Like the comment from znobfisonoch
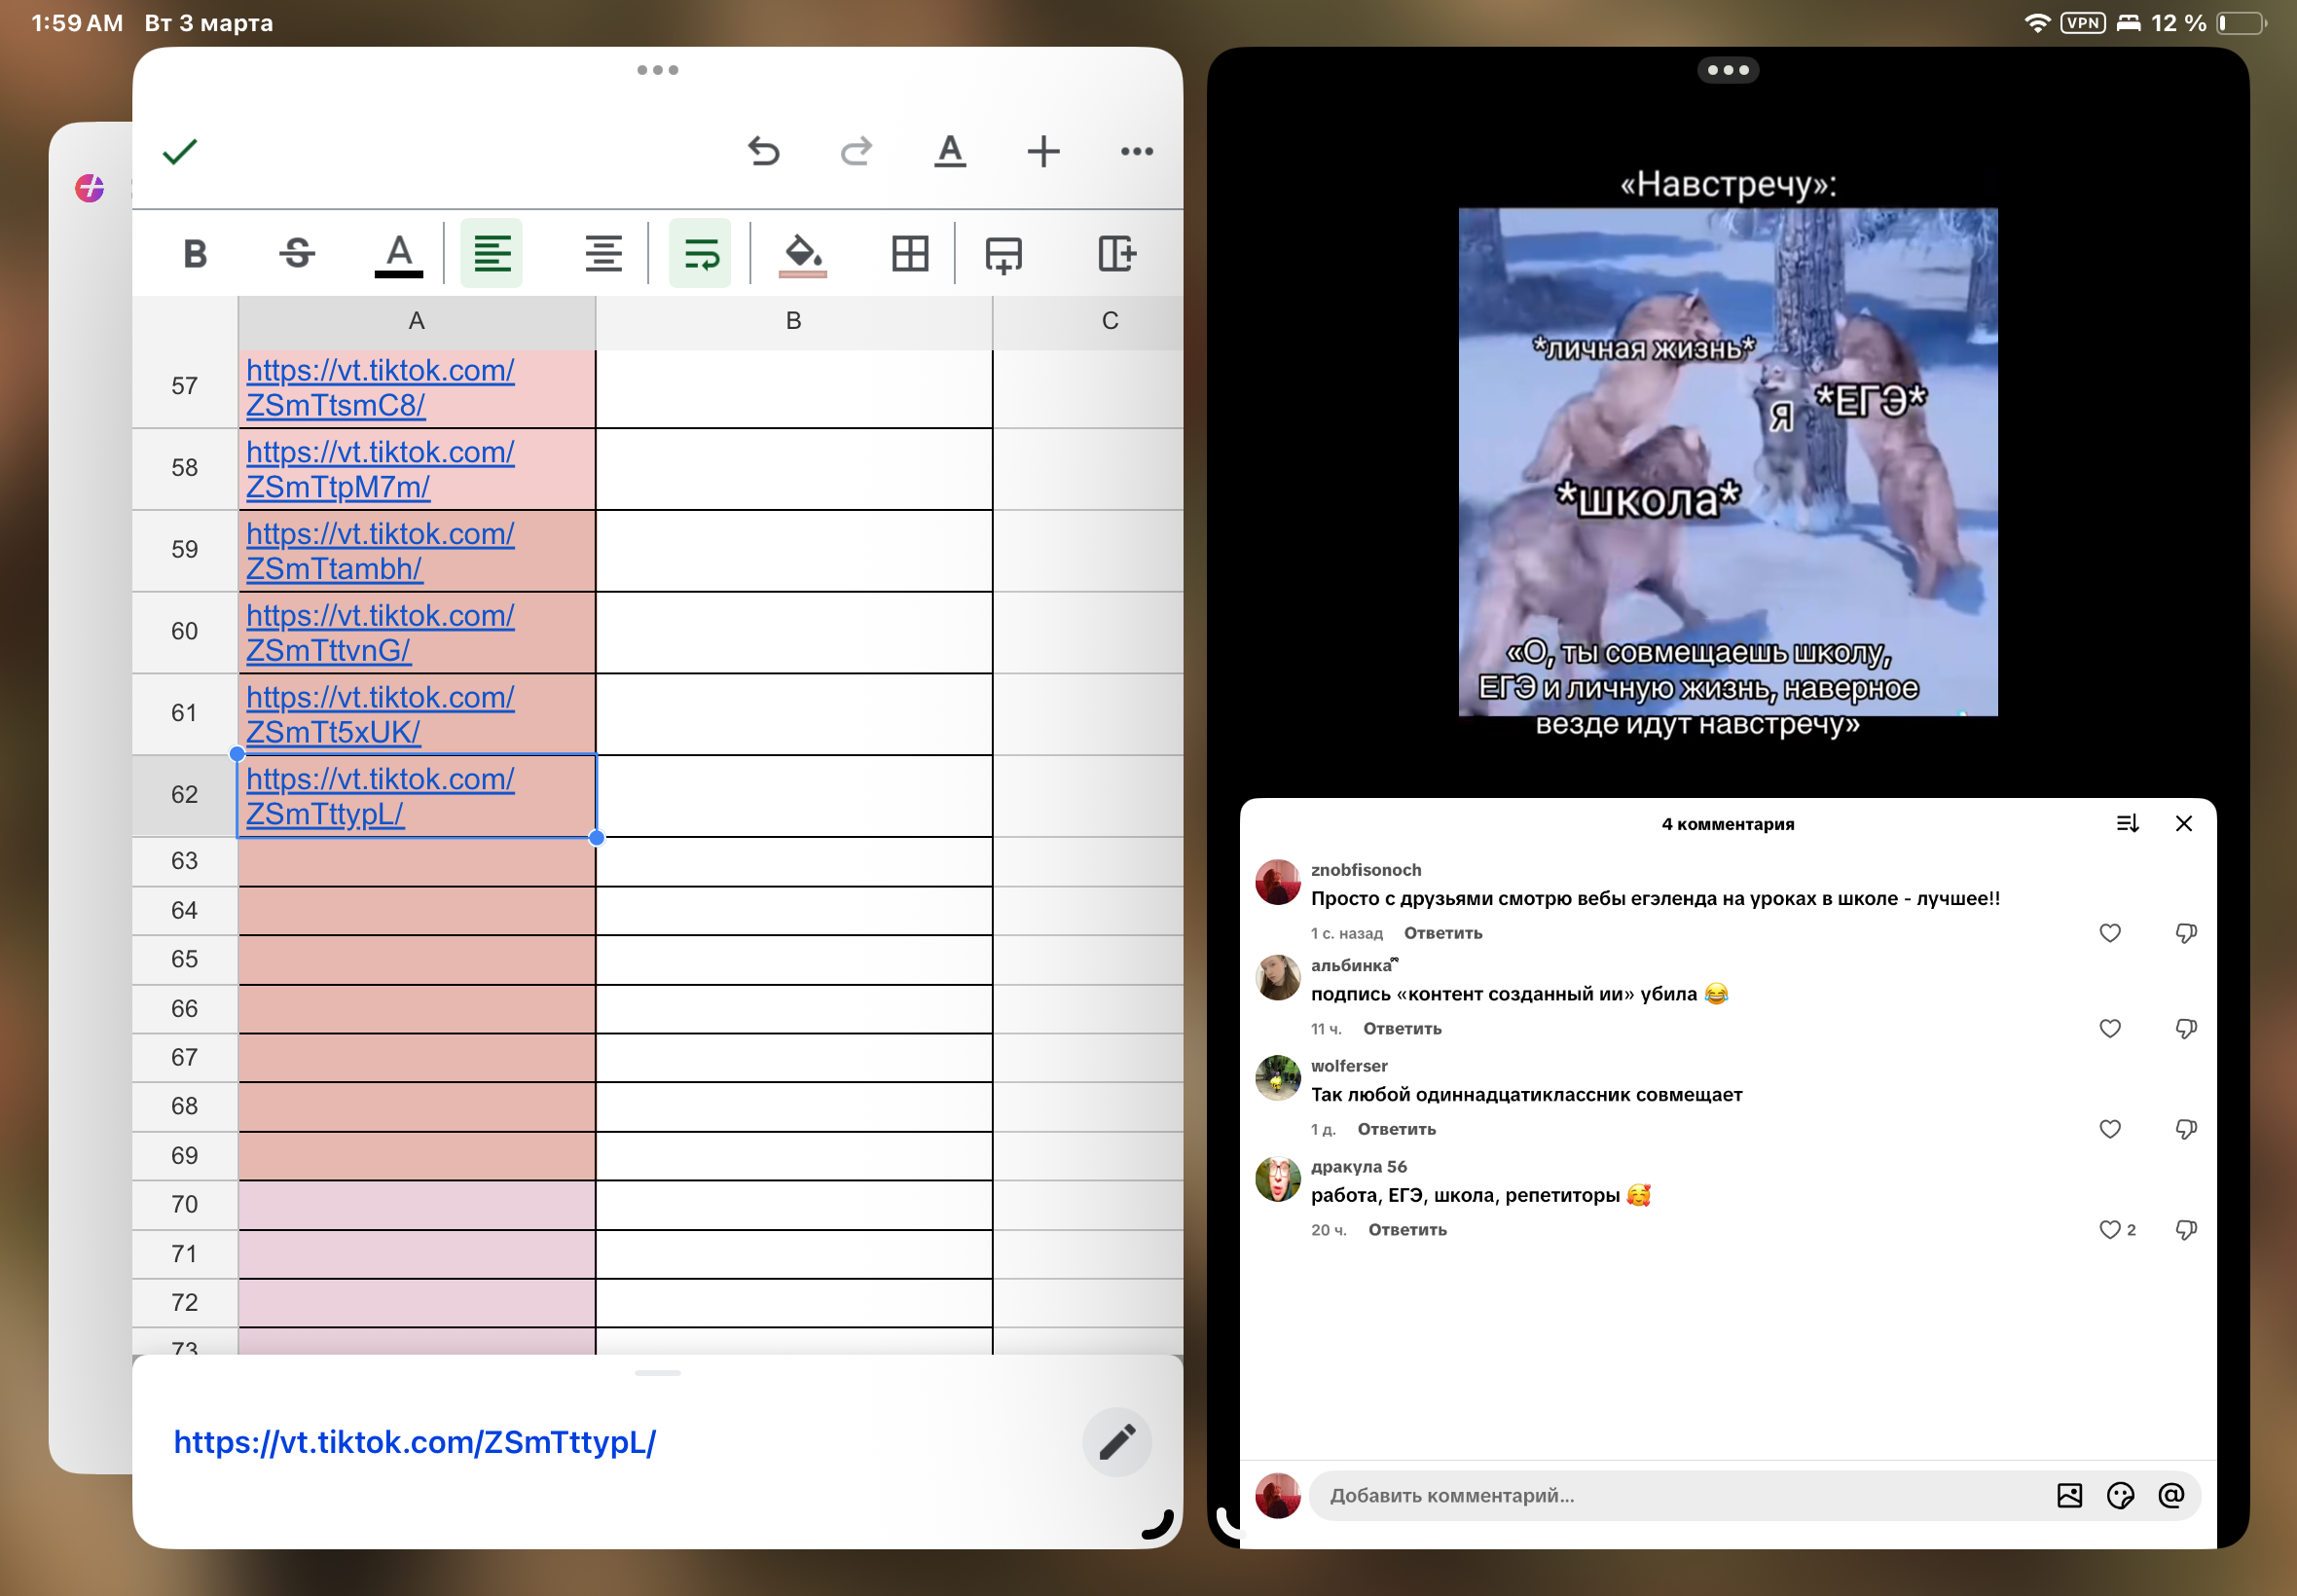 (x=2110, y=933)
